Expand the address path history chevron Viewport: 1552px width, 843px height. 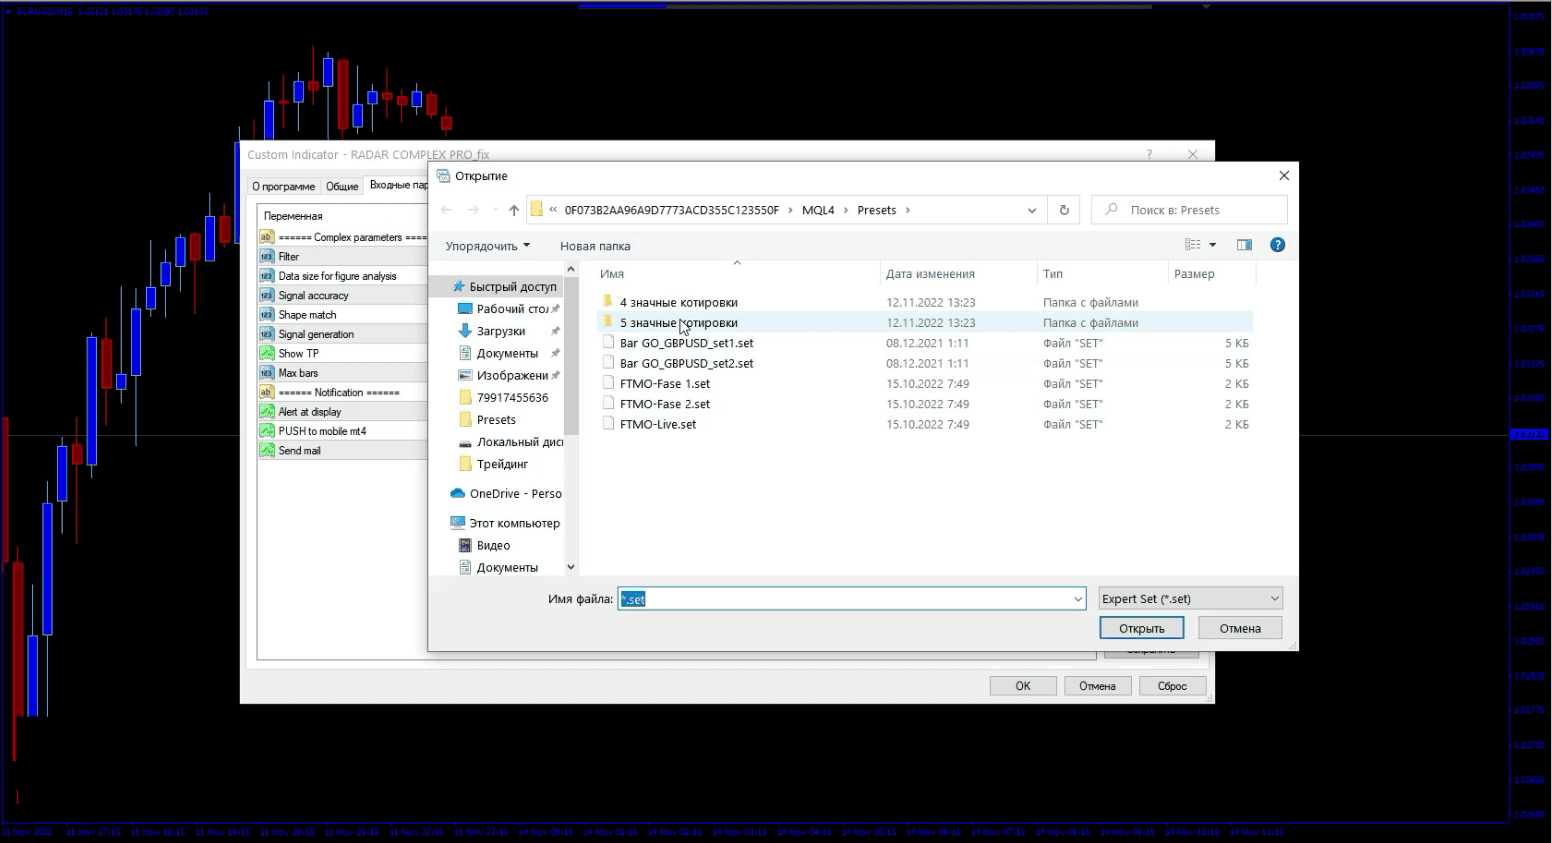click(x=1031, y=210)
